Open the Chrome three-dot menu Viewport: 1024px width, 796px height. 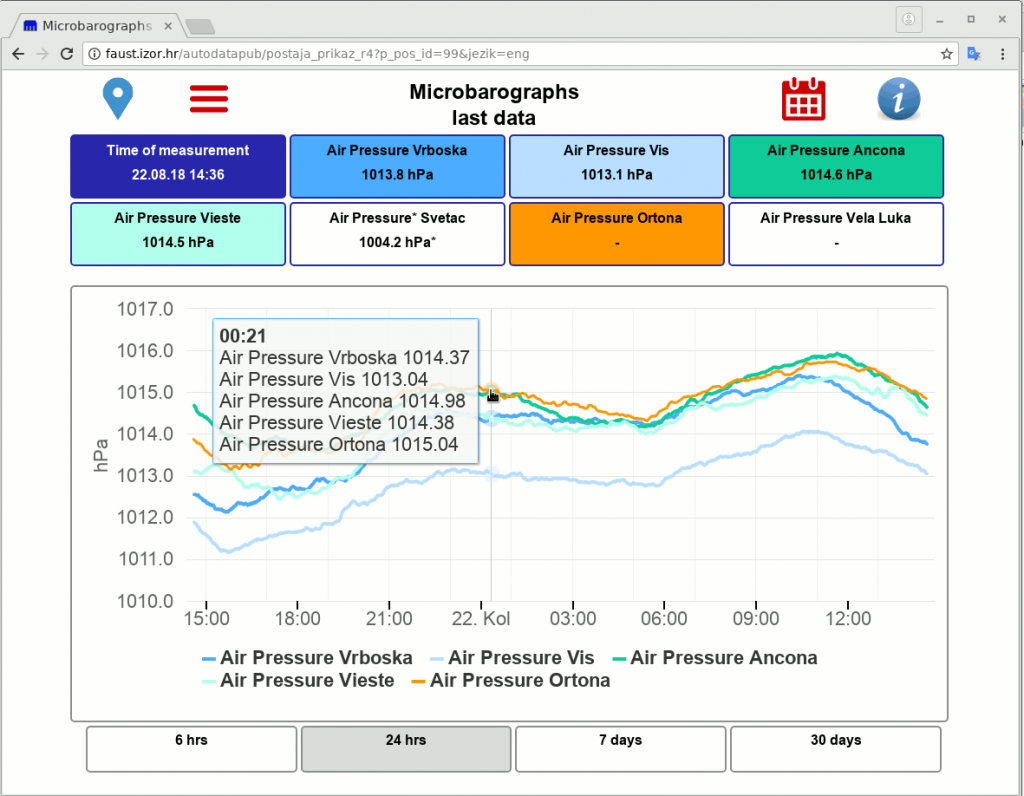click(1004, 53)
